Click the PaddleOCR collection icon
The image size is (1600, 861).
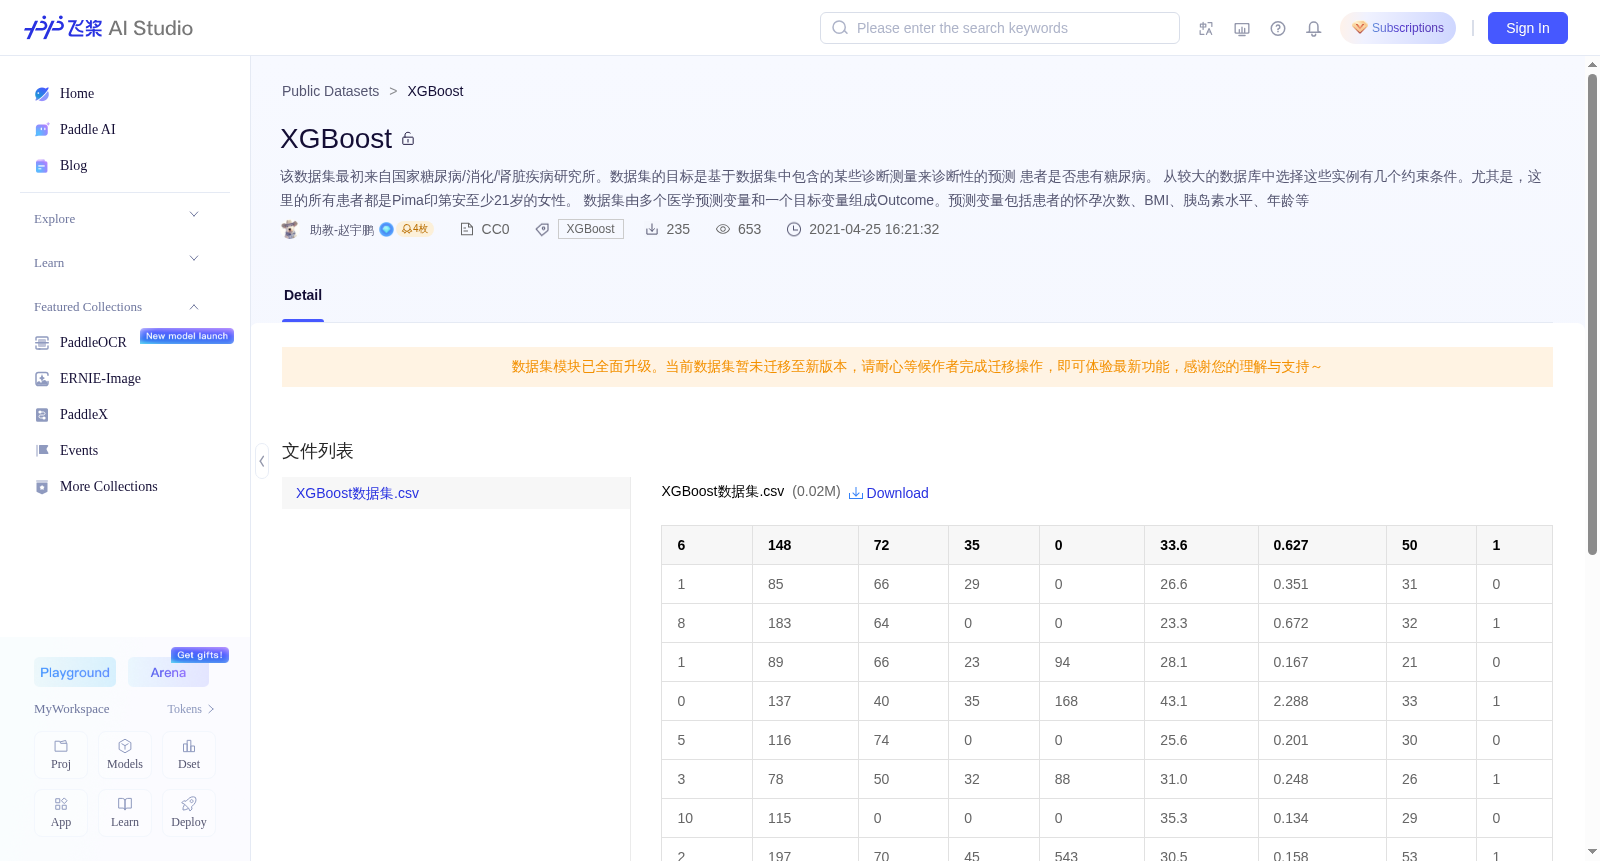[x=42, y=343]
